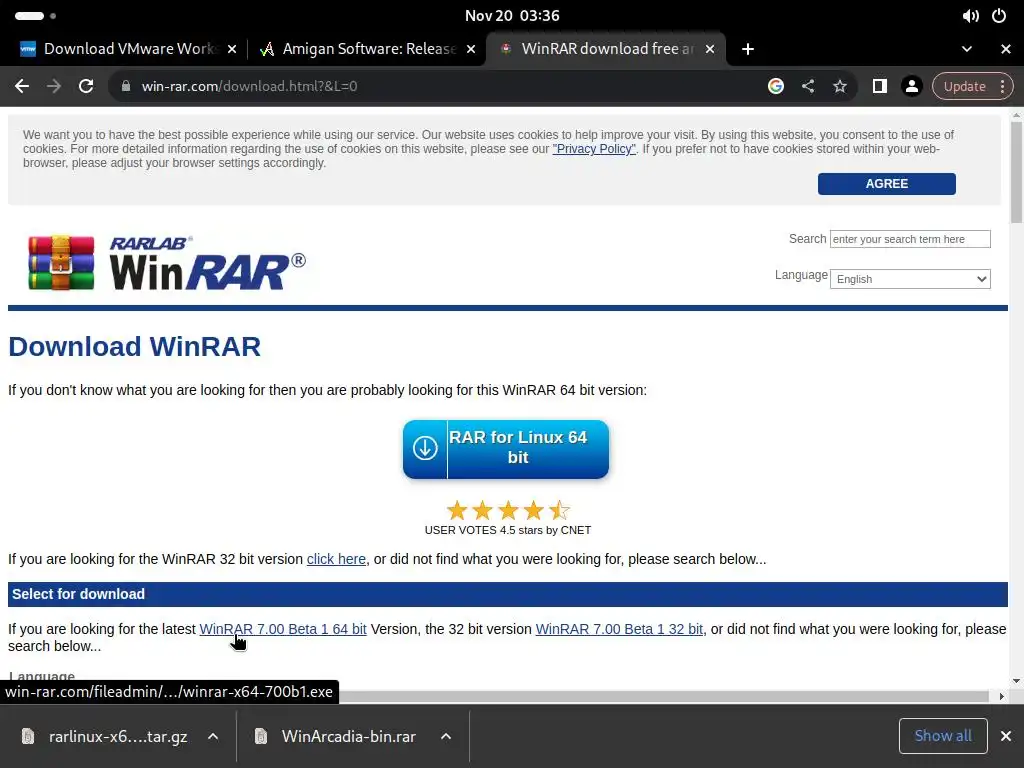Image resolution: width=1024 pixels, height=768 pixels.
Task: Close the Download VMware Workstation tab
Action: [x=232, y=49]
